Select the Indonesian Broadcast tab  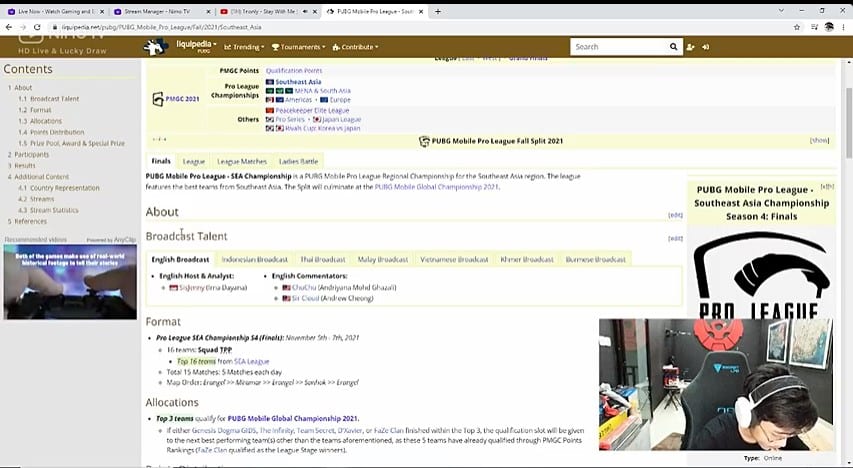255,260
